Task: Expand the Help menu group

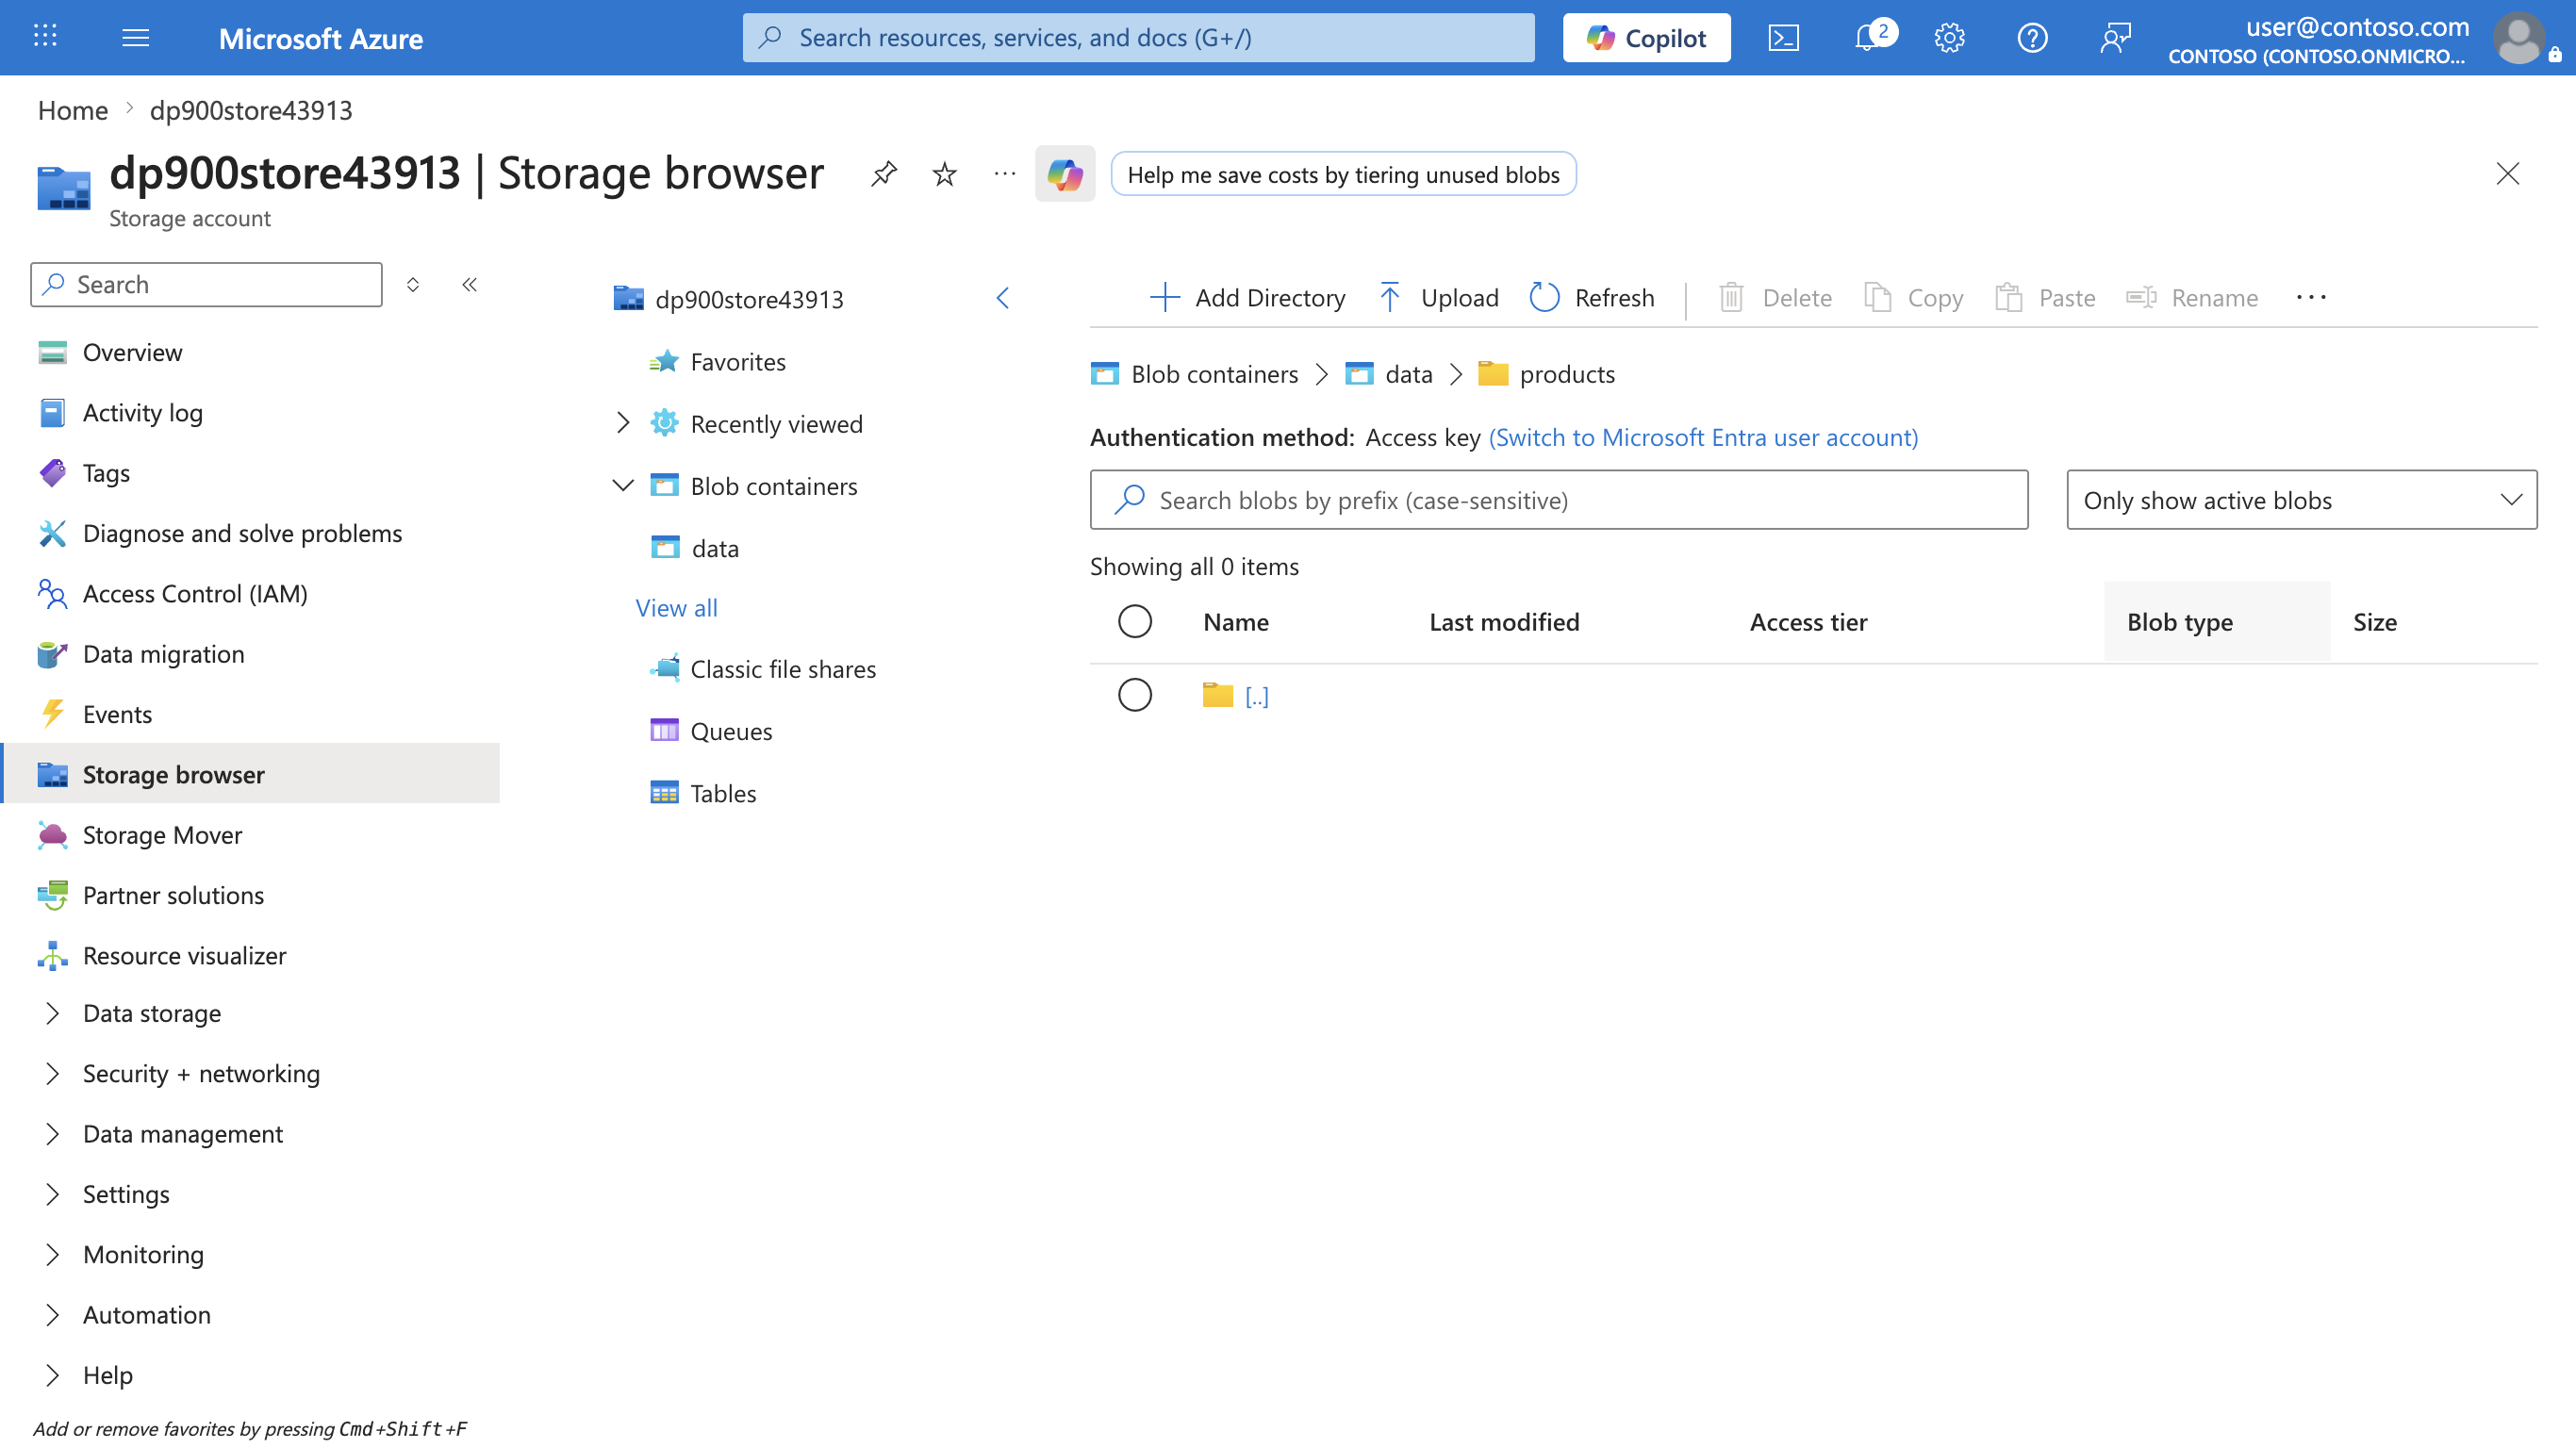Action: click(x=52, y=1375)
